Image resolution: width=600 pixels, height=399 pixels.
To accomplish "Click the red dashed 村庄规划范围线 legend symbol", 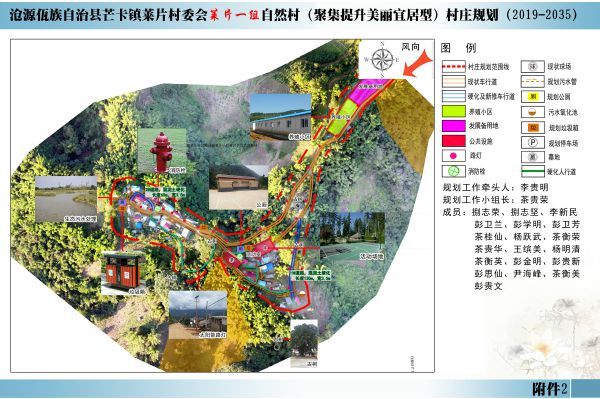I will point(453,67).
